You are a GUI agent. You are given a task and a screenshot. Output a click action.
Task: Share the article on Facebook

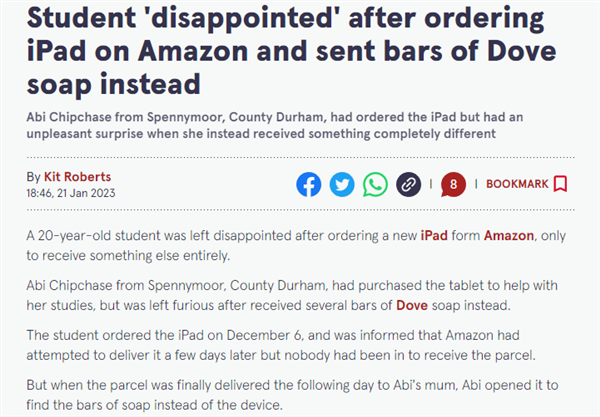coord(308,184)
